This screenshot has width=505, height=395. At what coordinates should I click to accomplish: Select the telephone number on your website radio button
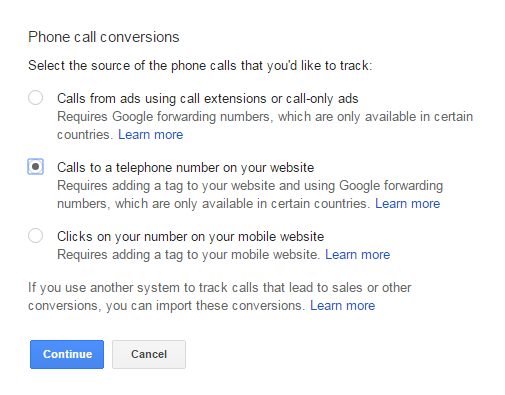[x=35, y=167]
